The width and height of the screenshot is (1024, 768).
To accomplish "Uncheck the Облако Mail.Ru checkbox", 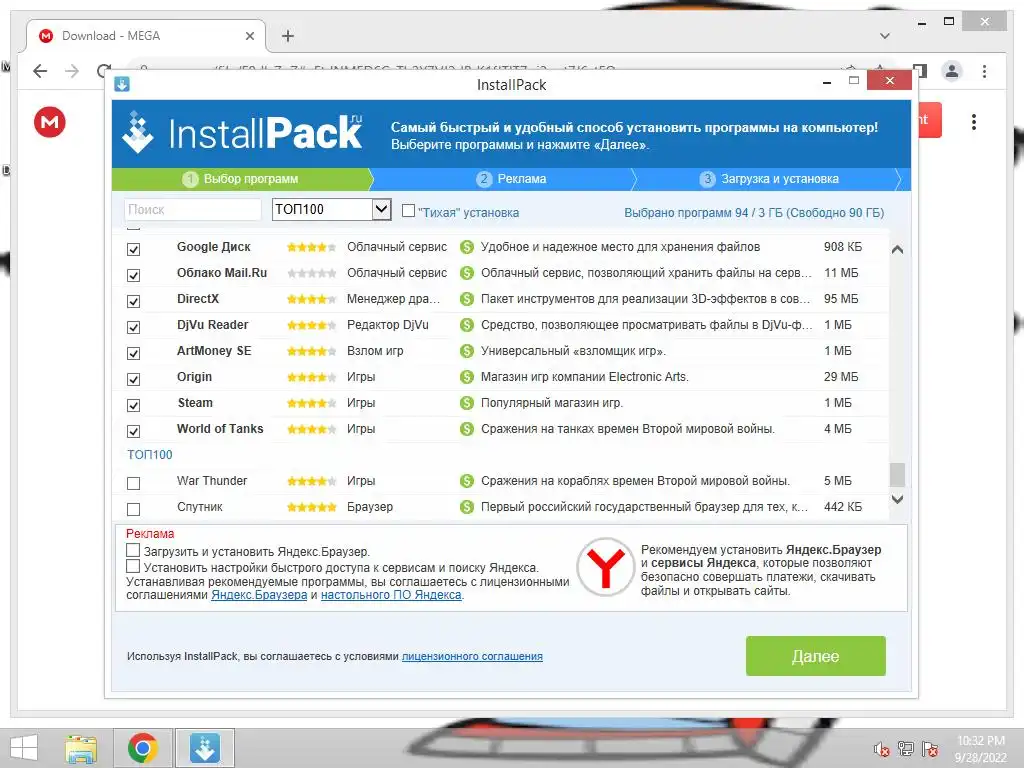I will 133,276.
